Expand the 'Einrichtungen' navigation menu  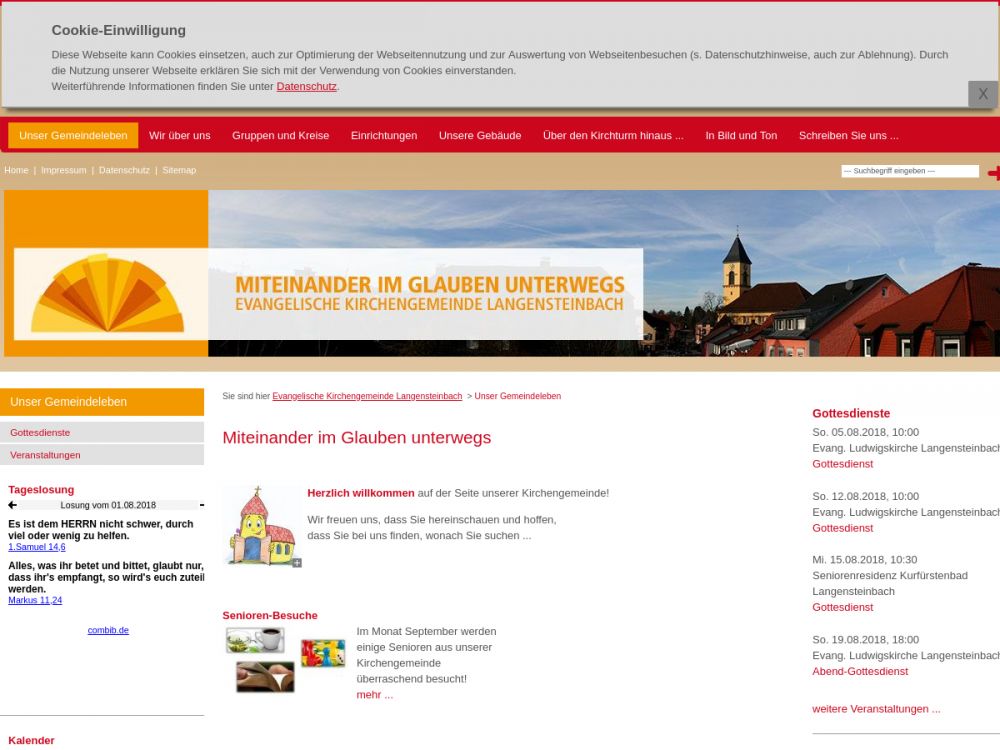click(x=384, y=135)
